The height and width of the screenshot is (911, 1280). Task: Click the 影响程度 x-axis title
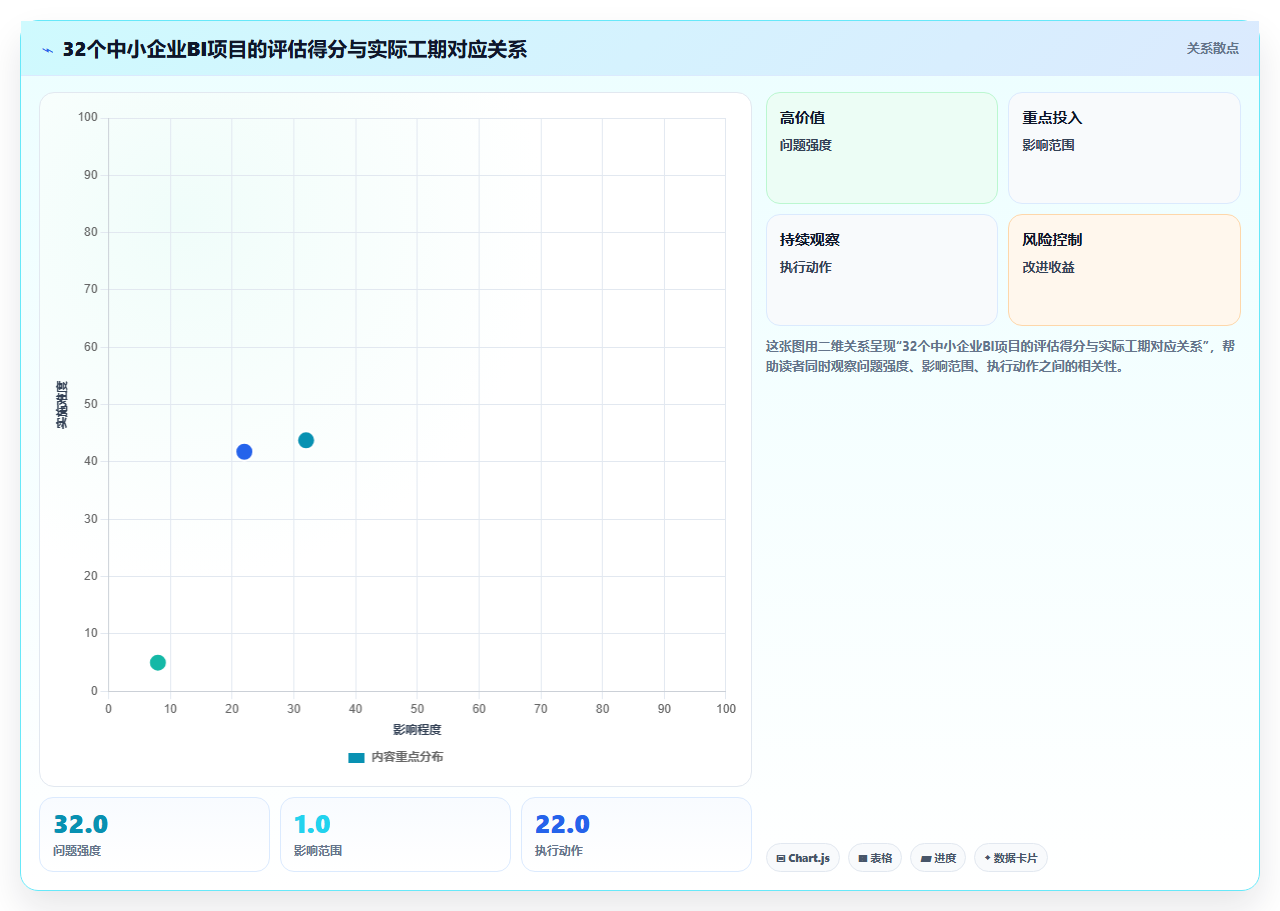click(x=417, y=729)
